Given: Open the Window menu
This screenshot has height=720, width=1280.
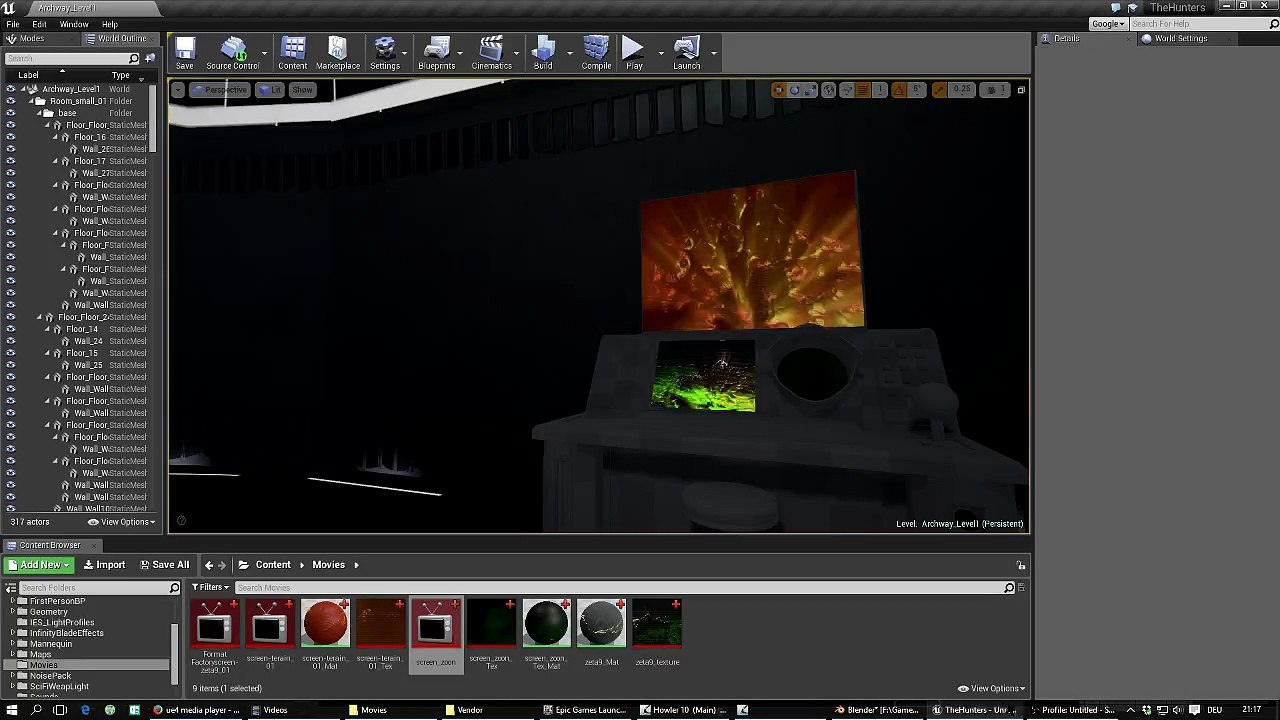Looking at the screenshot, I should pos(74,24).
